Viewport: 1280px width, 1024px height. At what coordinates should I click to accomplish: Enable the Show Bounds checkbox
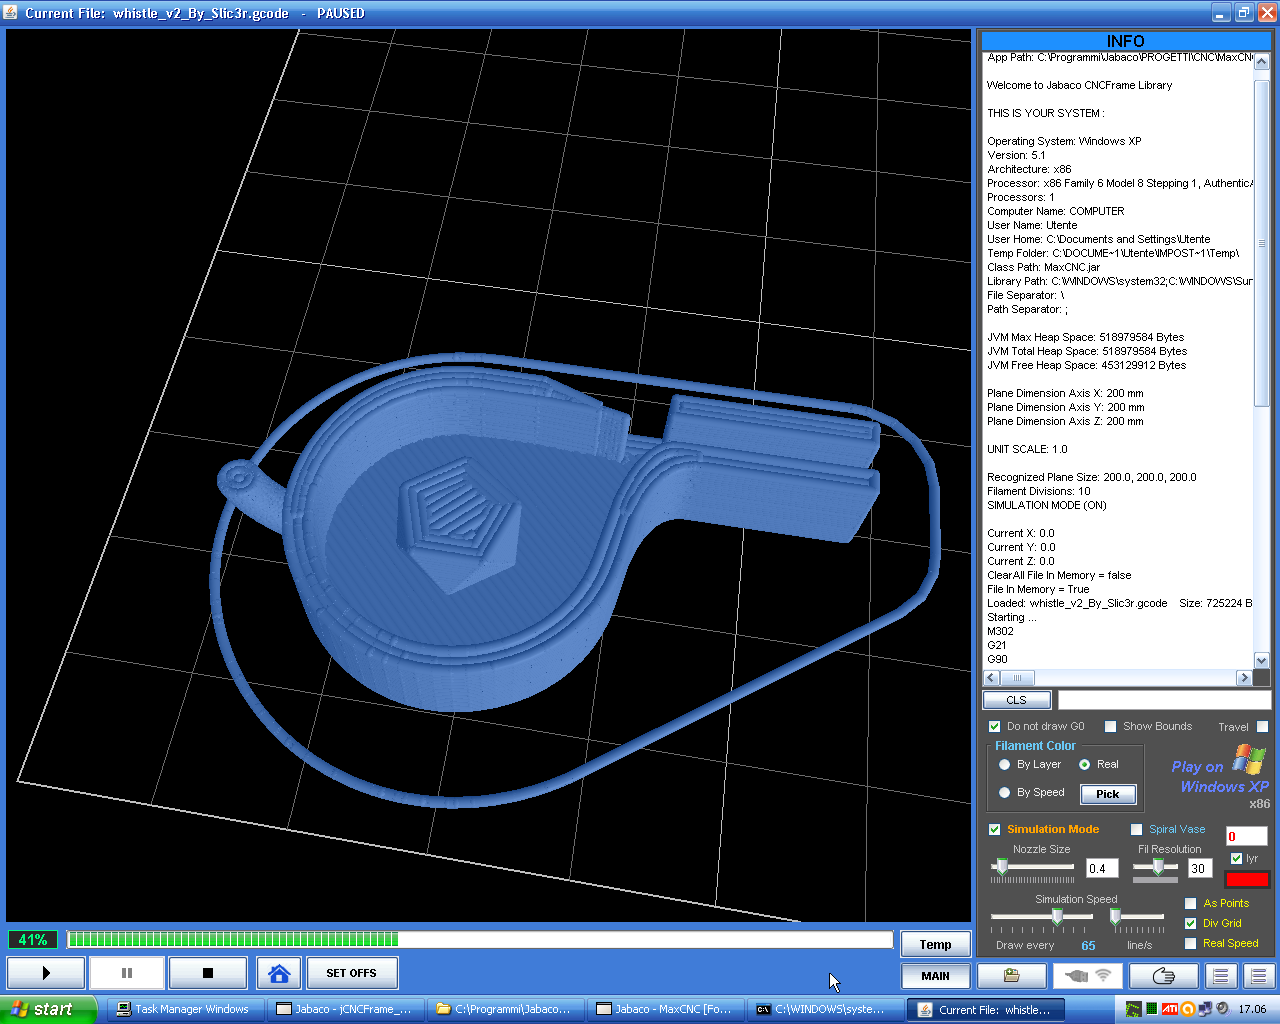pos(1110,727)
